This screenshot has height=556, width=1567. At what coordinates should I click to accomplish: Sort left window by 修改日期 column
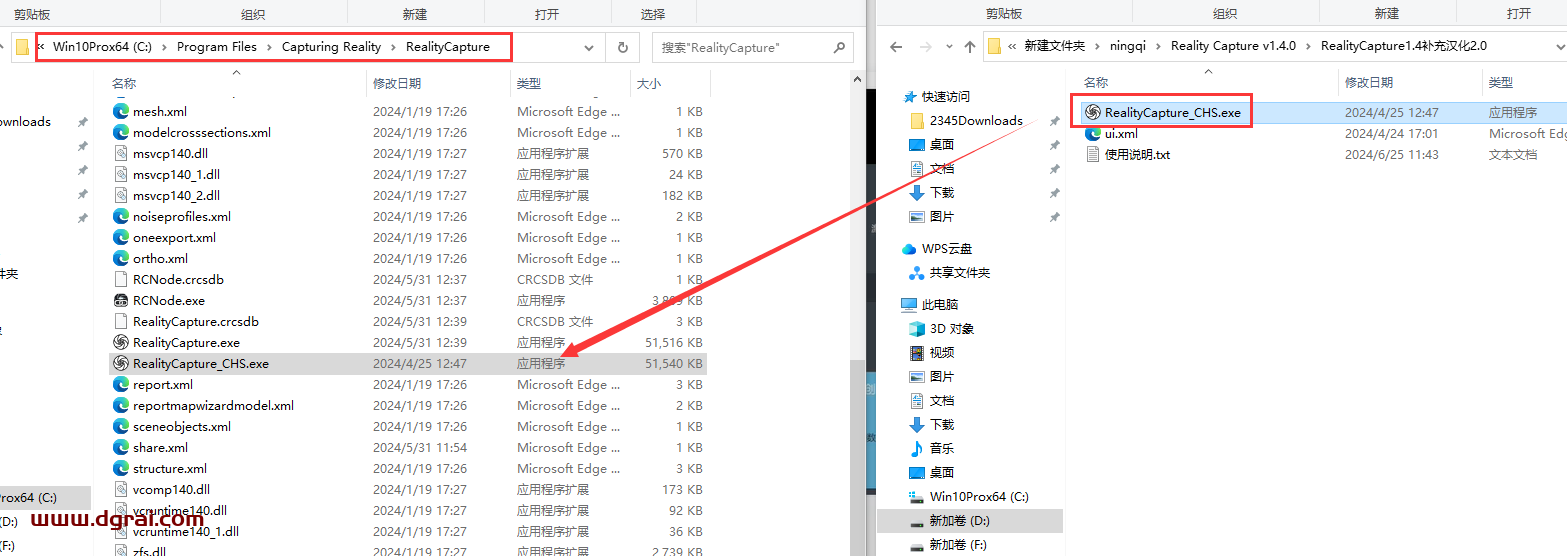coord(397,84)
